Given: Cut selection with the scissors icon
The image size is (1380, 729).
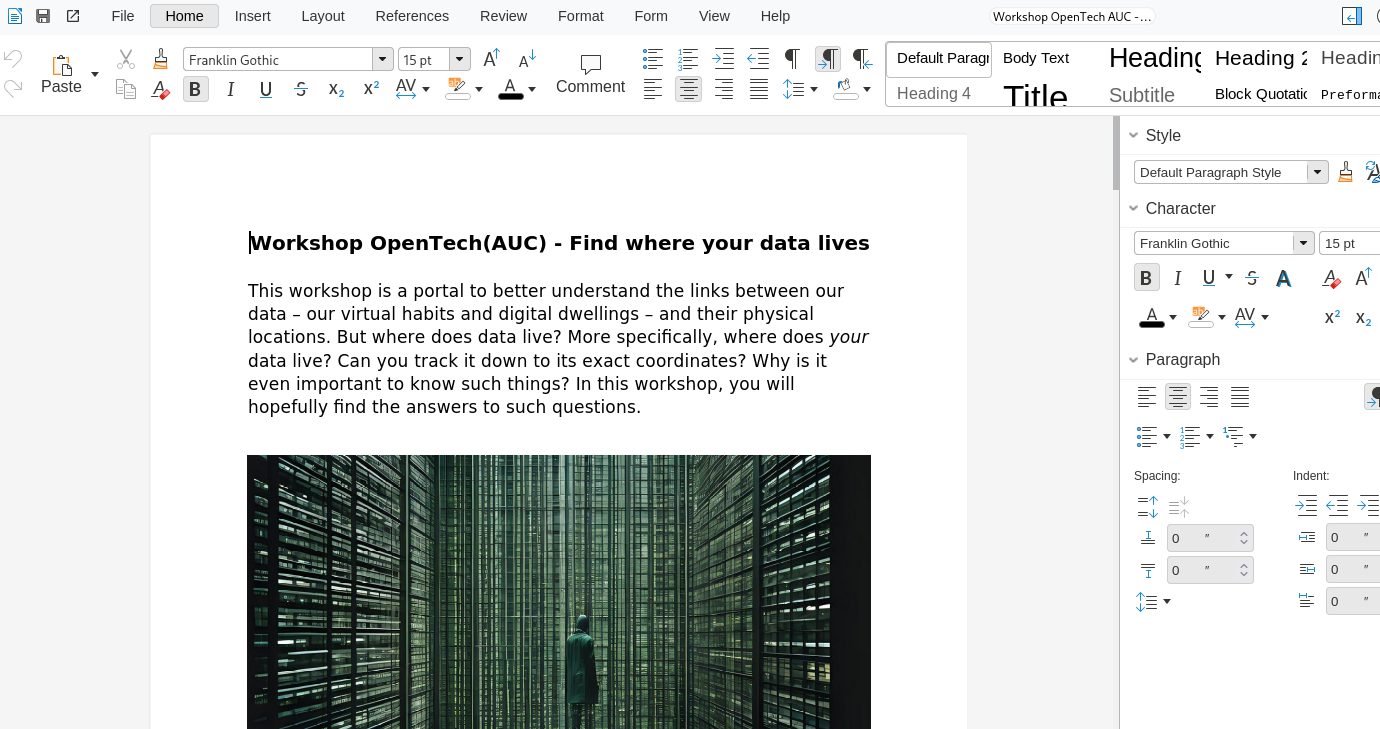Looking at the screenshot, I should pyautogui.click(x=126, y=59).
